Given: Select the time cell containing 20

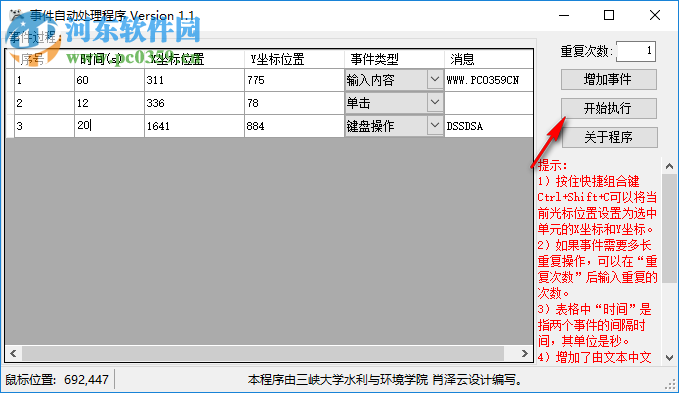Looking at the screenshot, I should (109, 126).
